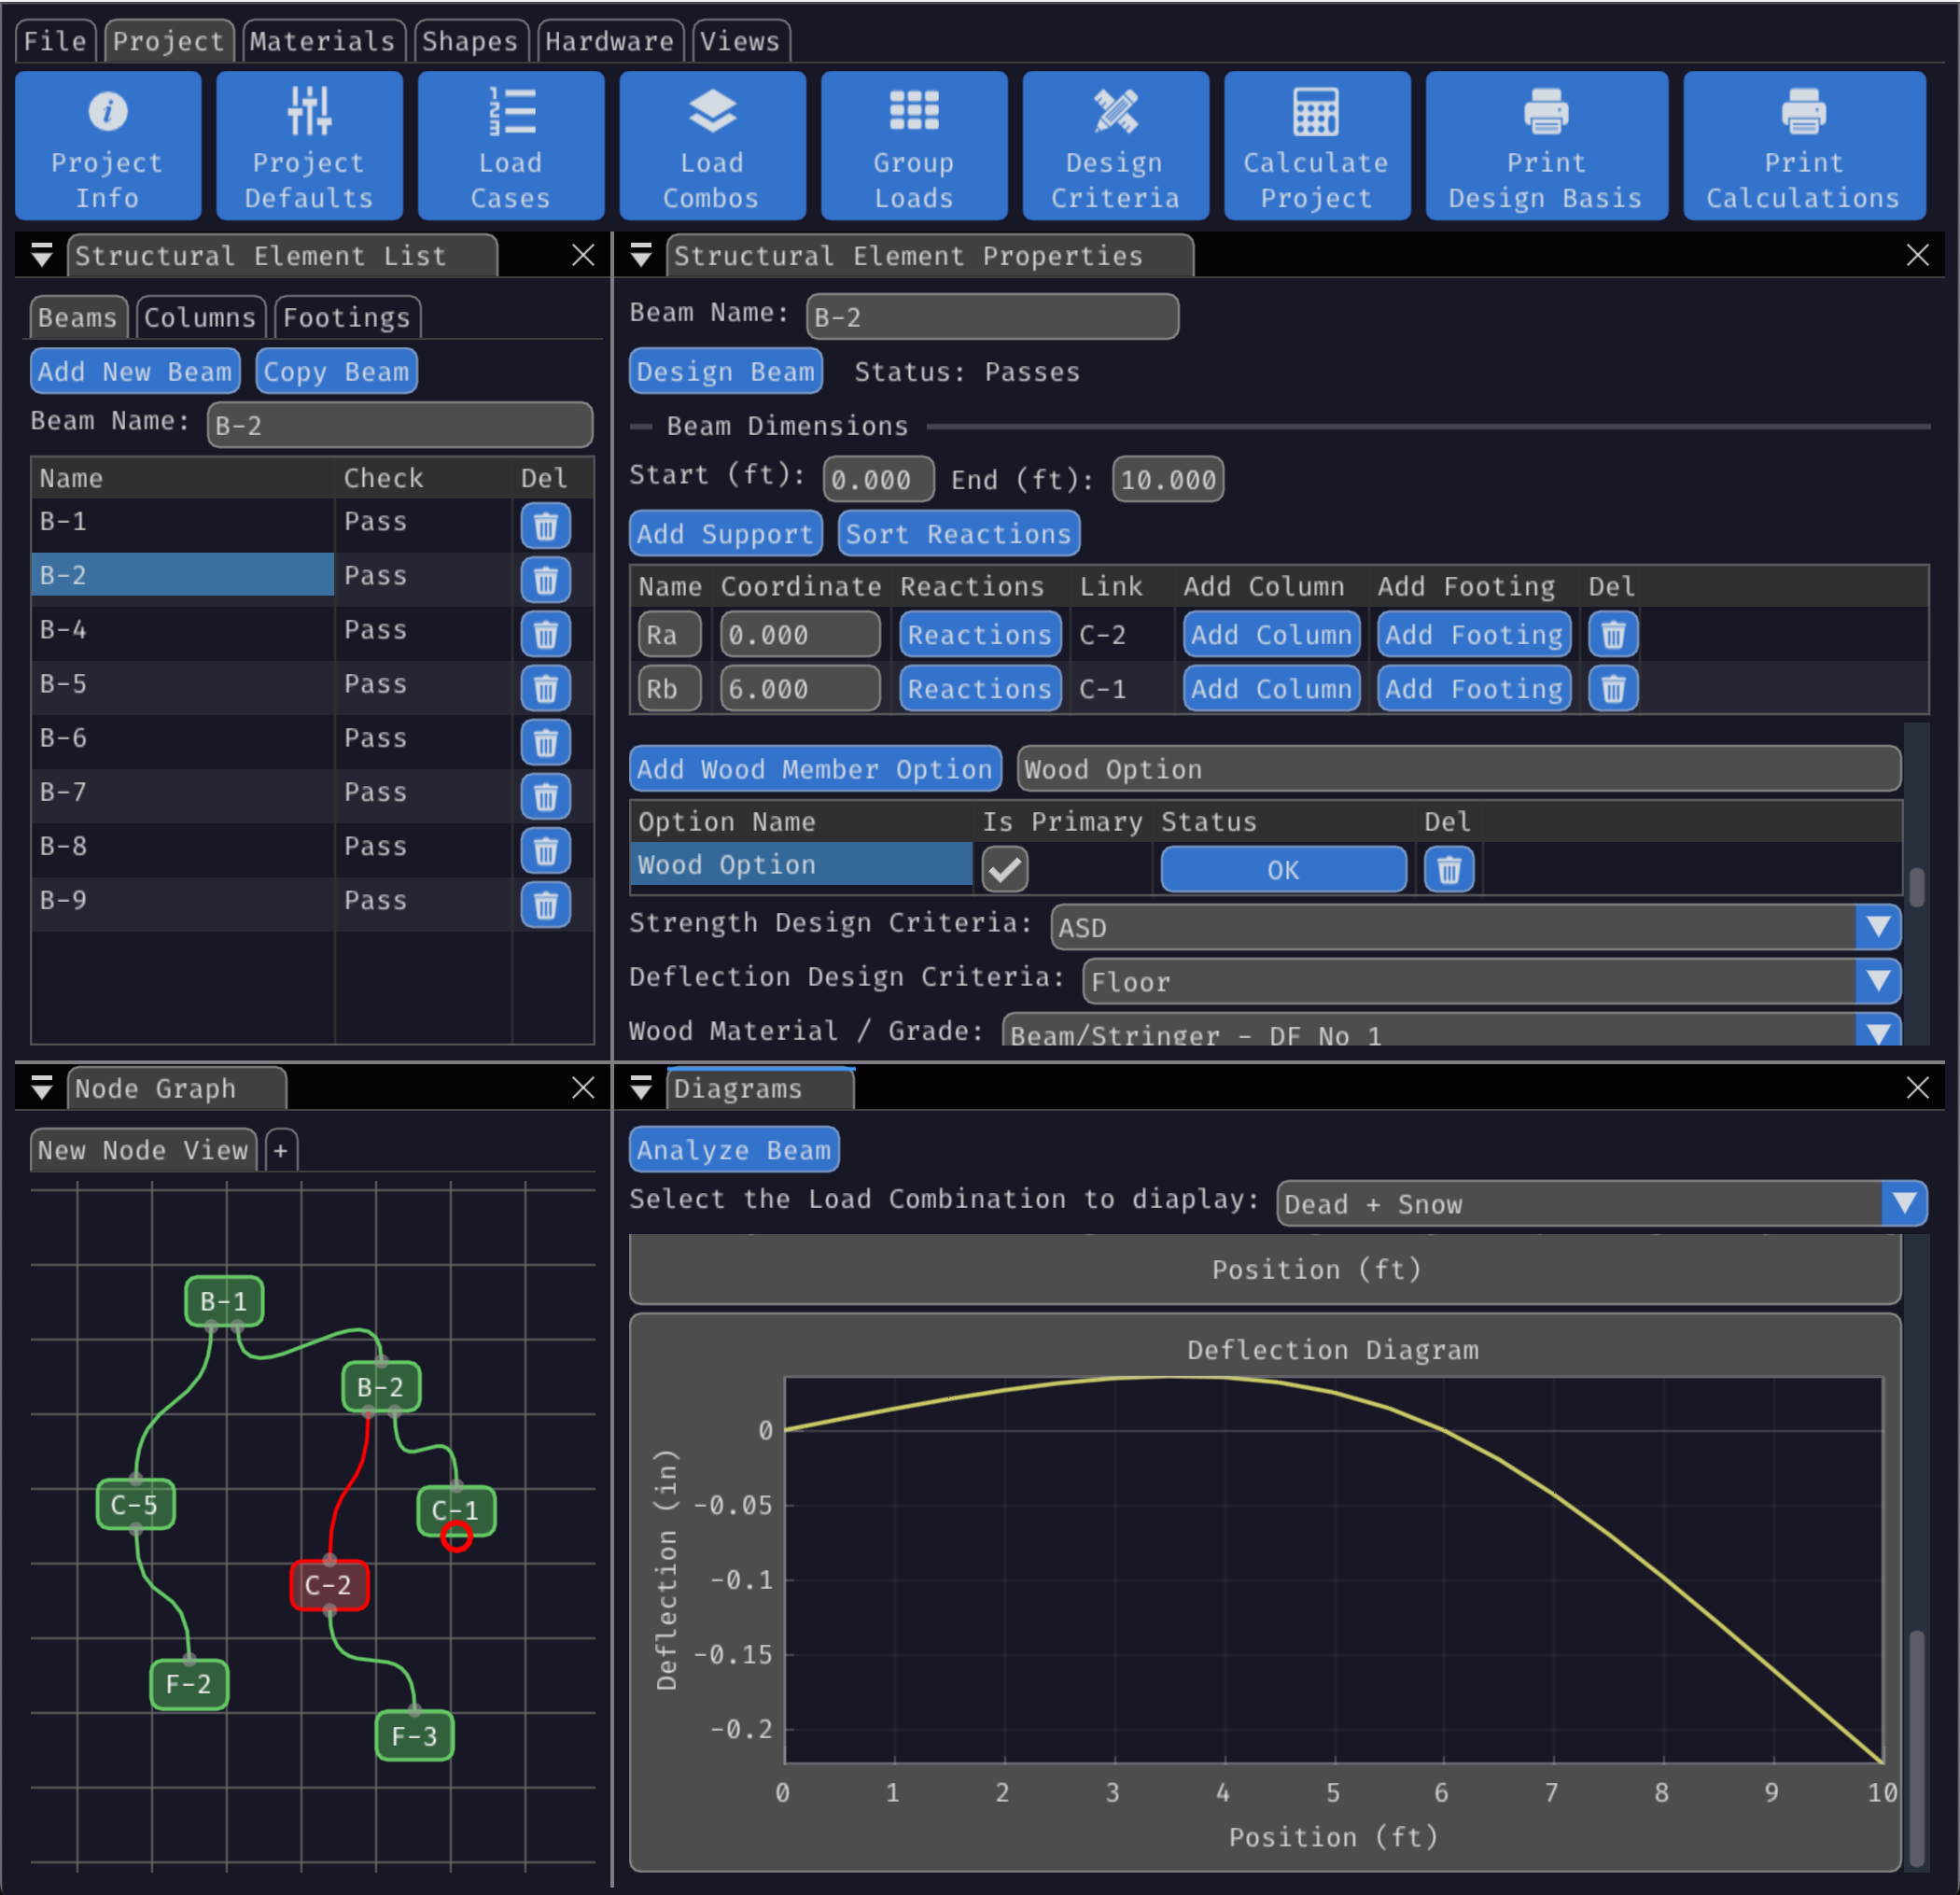The image size is (1960, 1895).
Task: Click the properties panel vertical scrollbar
Action: point(1916,887)
